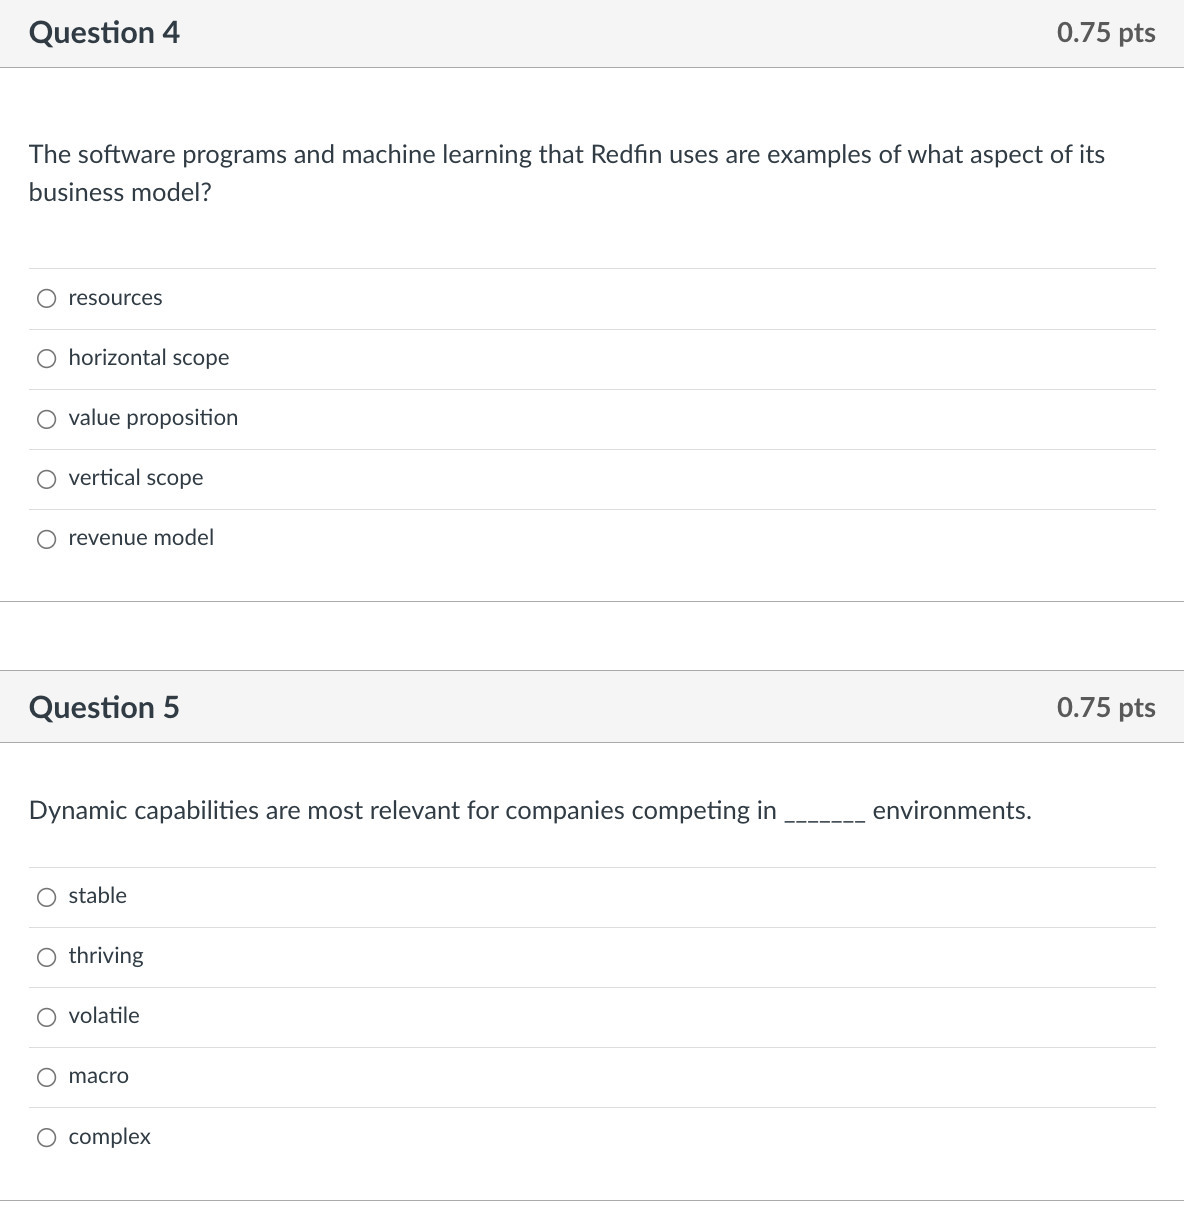The height and width of the screenshot is (1220, 1184).
Task: Click the Question 5 header
Action: point(104,707)
